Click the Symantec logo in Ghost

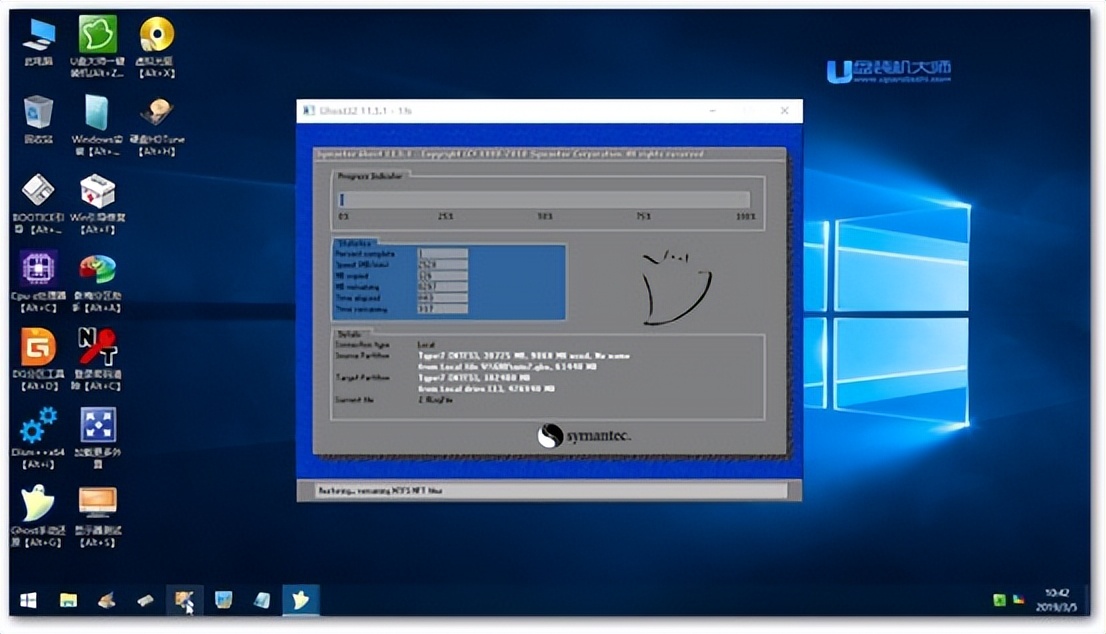584,435
